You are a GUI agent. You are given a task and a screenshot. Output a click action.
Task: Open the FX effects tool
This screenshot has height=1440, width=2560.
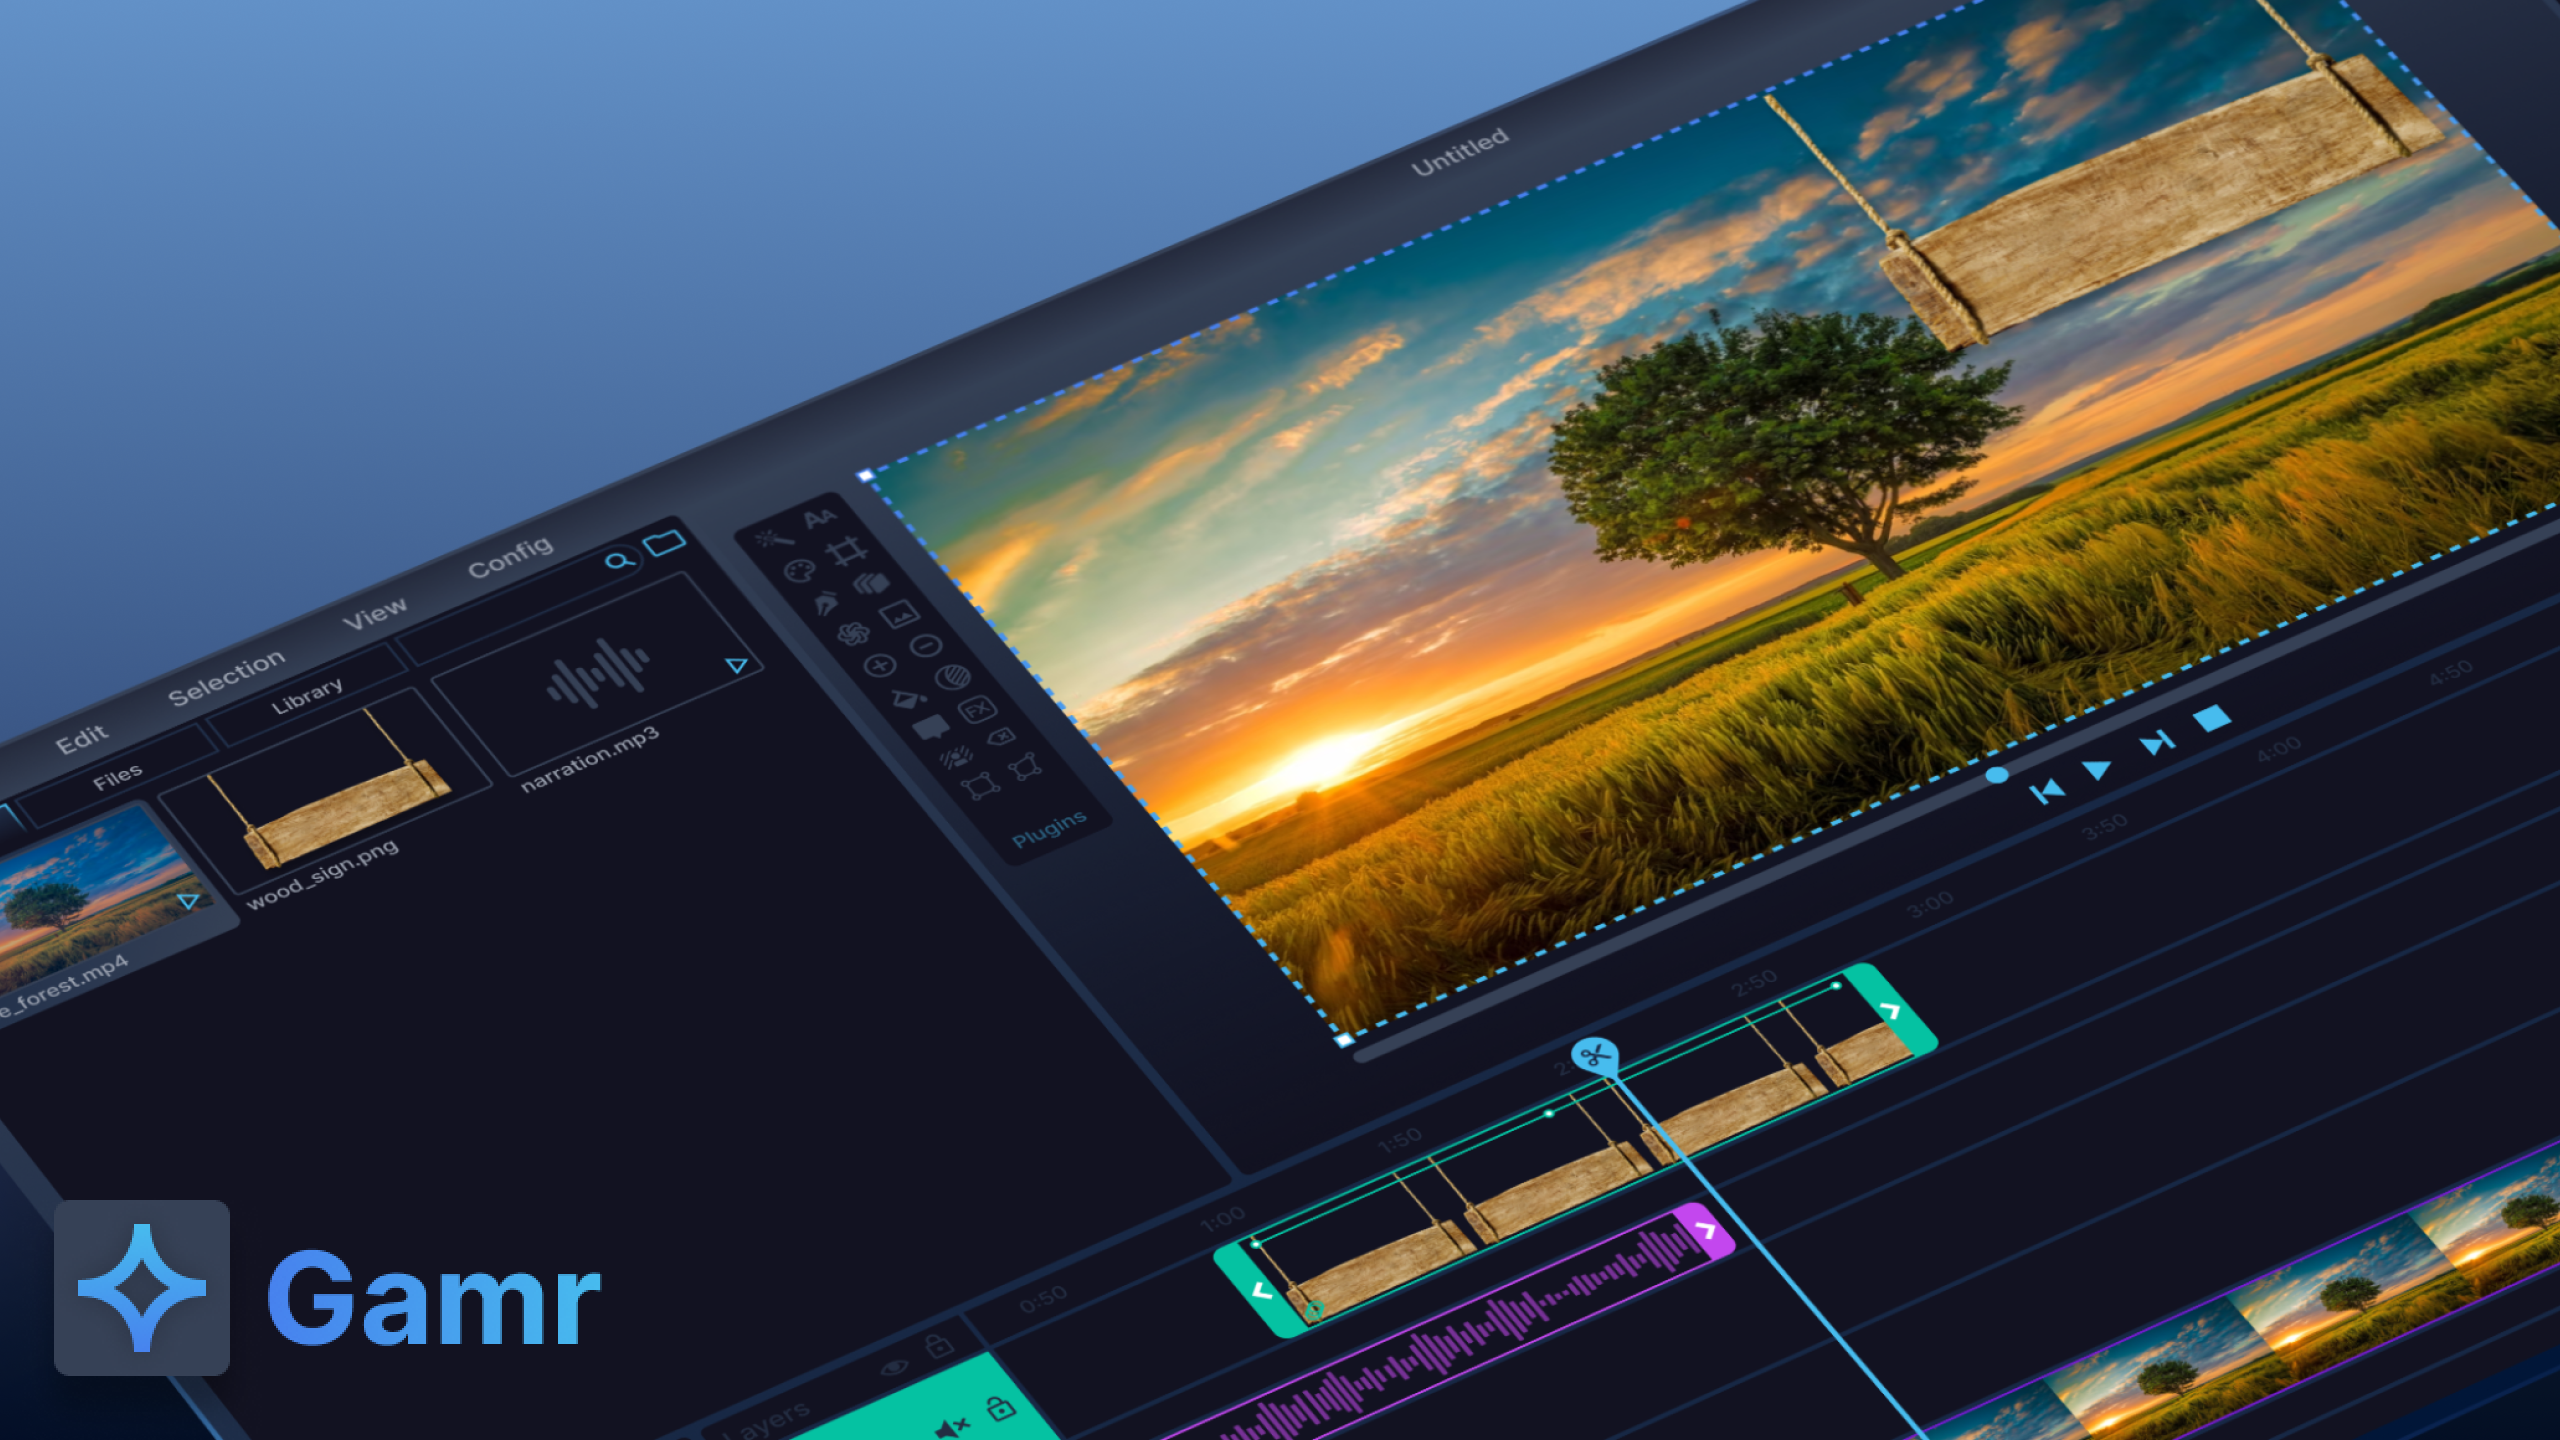(977, 710)
